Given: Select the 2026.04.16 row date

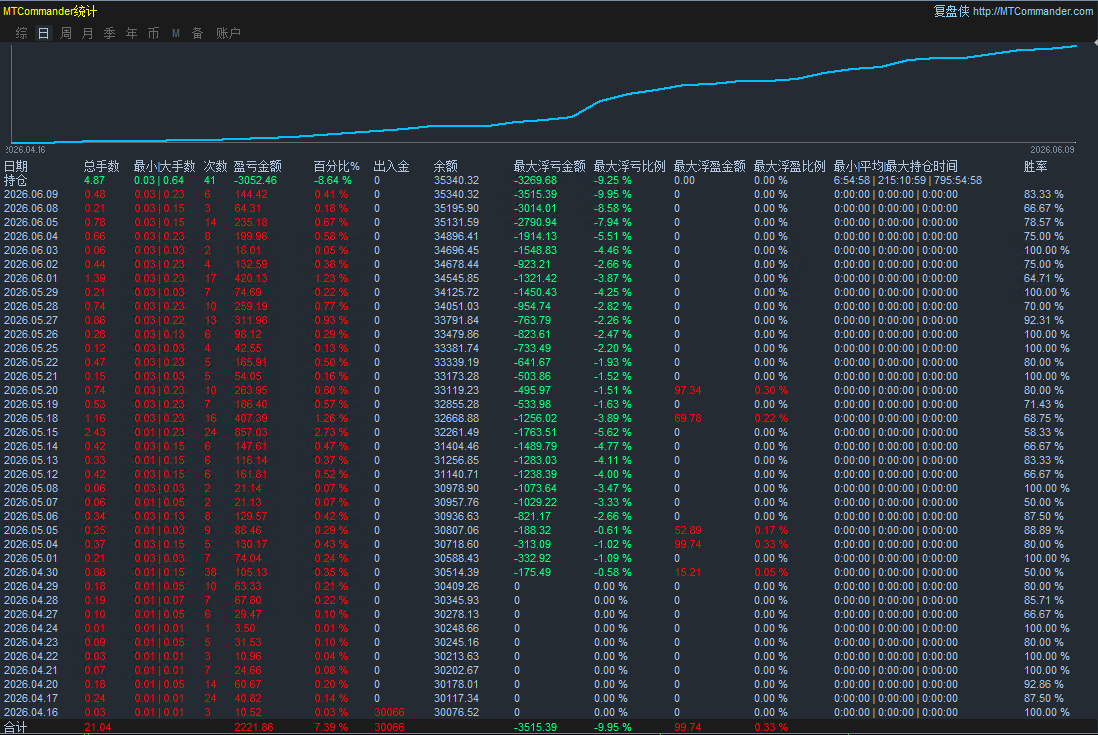Looking at the screenshot, I should tap(31, 712).
